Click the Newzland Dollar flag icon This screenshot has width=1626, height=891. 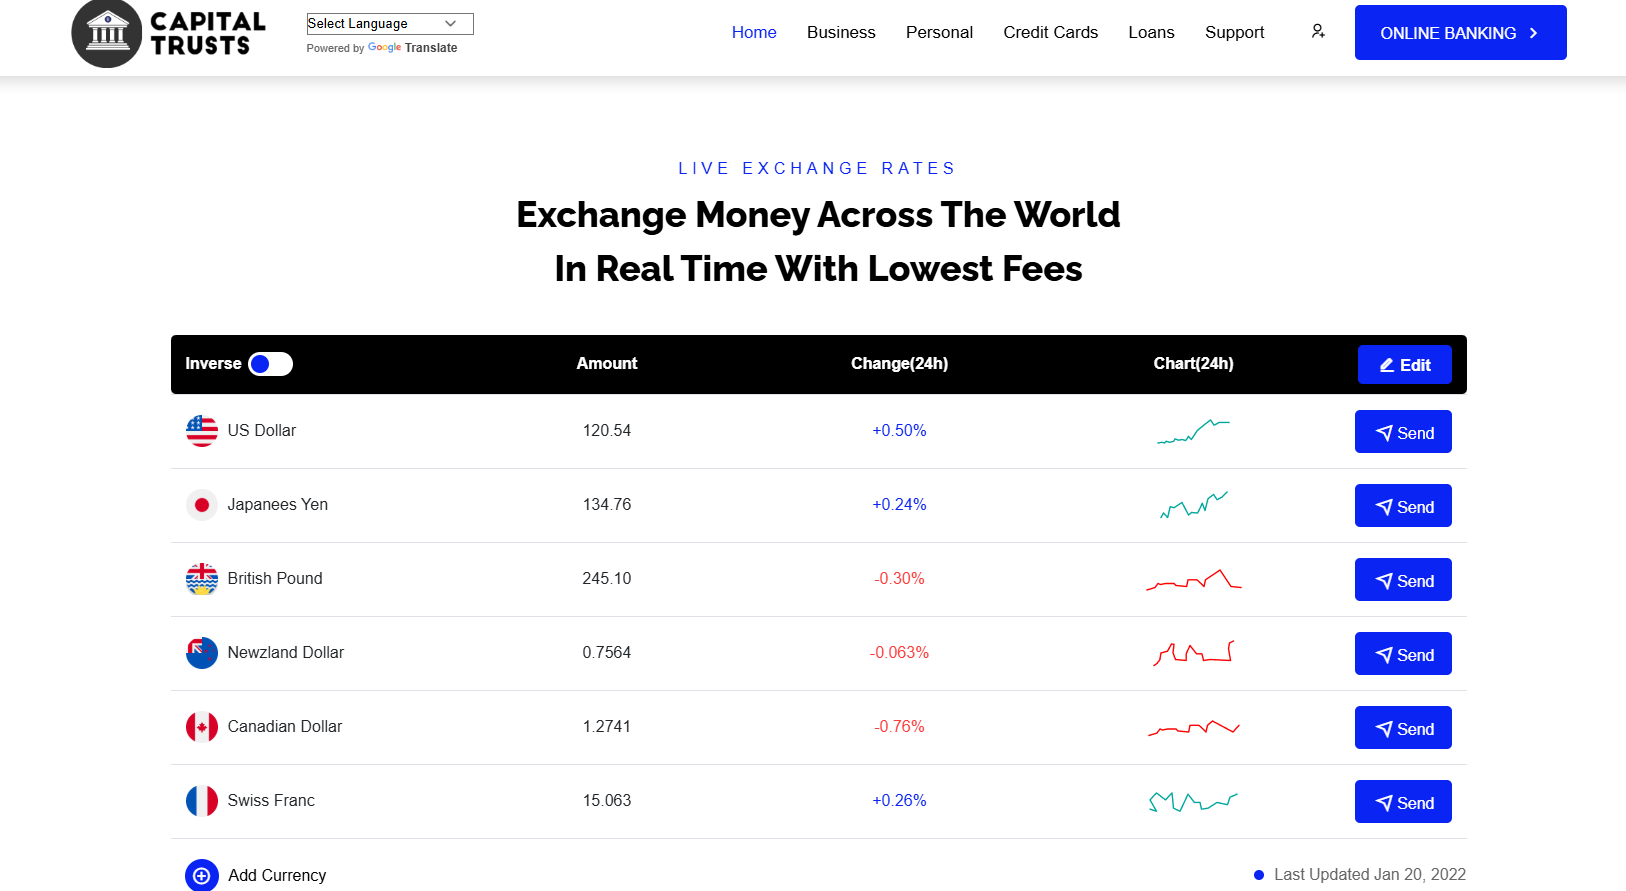click(x=202, y=653)
